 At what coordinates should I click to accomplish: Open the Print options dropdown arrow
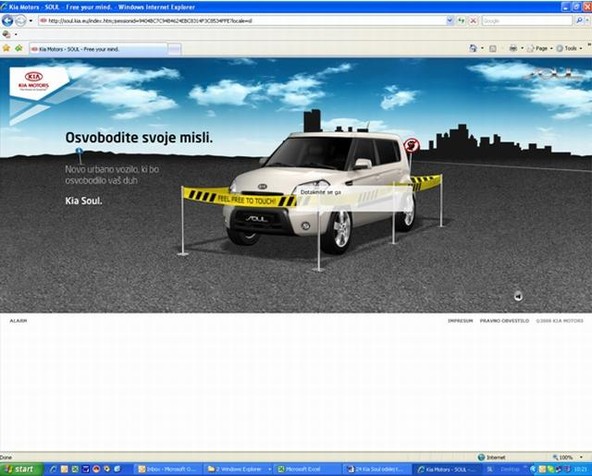point(522,48)
